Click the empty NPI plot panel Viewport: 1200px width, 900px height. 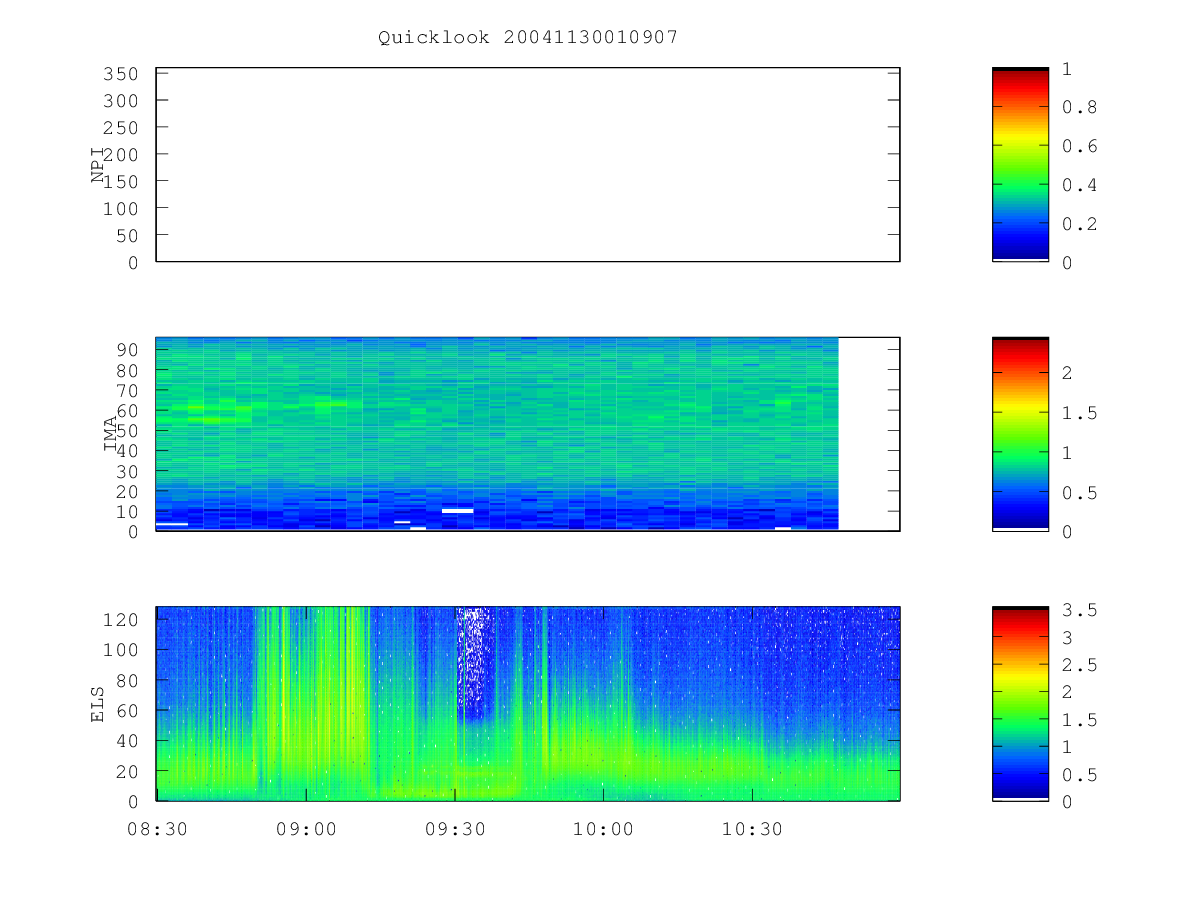coord(528,165)
